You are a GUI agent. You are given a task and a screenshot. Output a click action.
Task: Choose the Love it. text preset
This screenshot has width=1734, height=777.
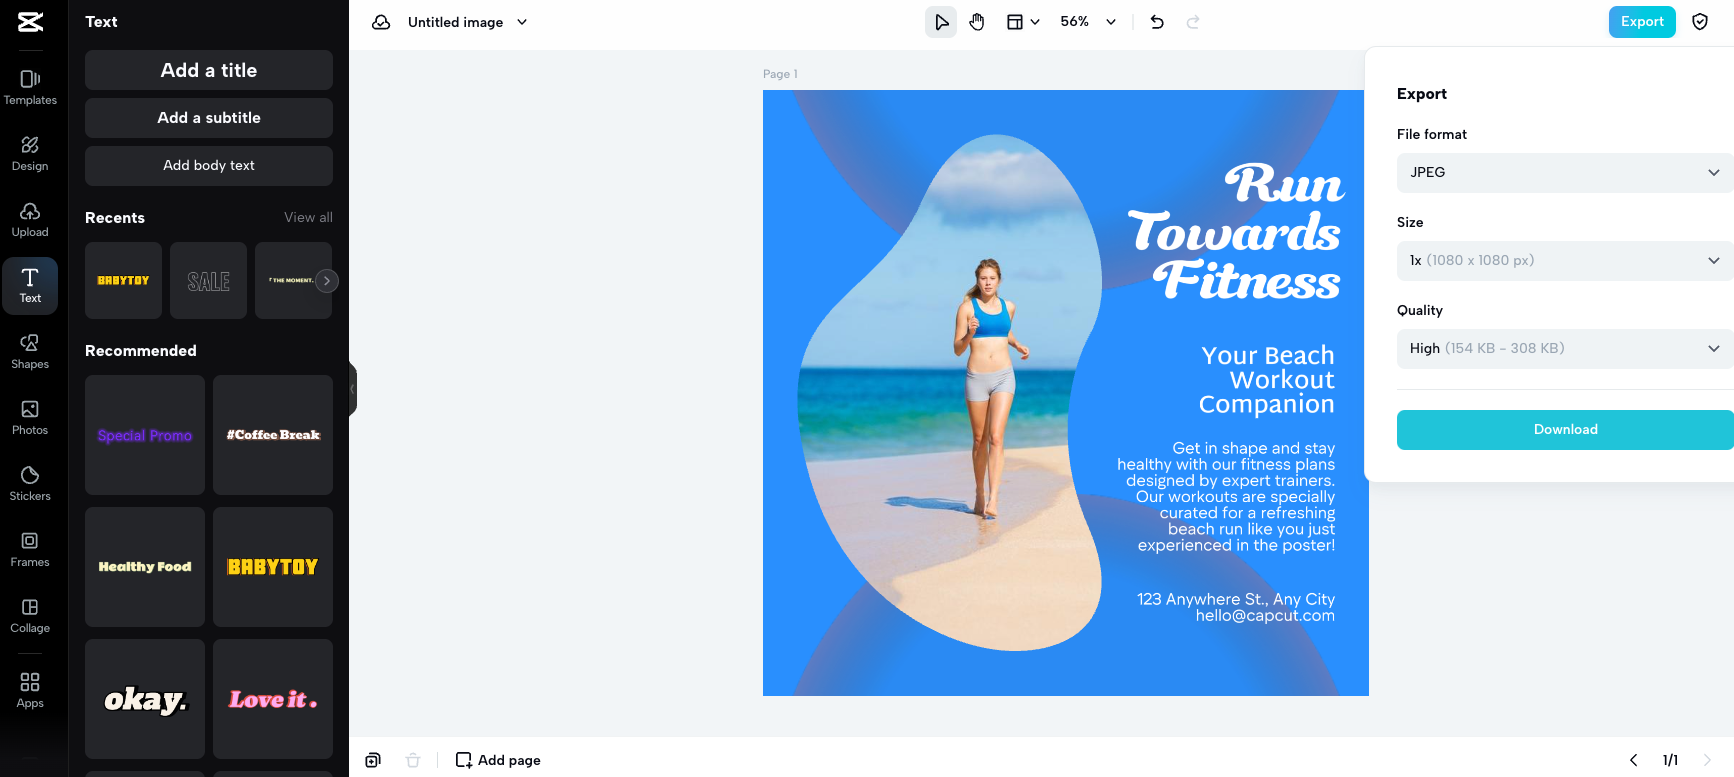[x=273, y=699]
